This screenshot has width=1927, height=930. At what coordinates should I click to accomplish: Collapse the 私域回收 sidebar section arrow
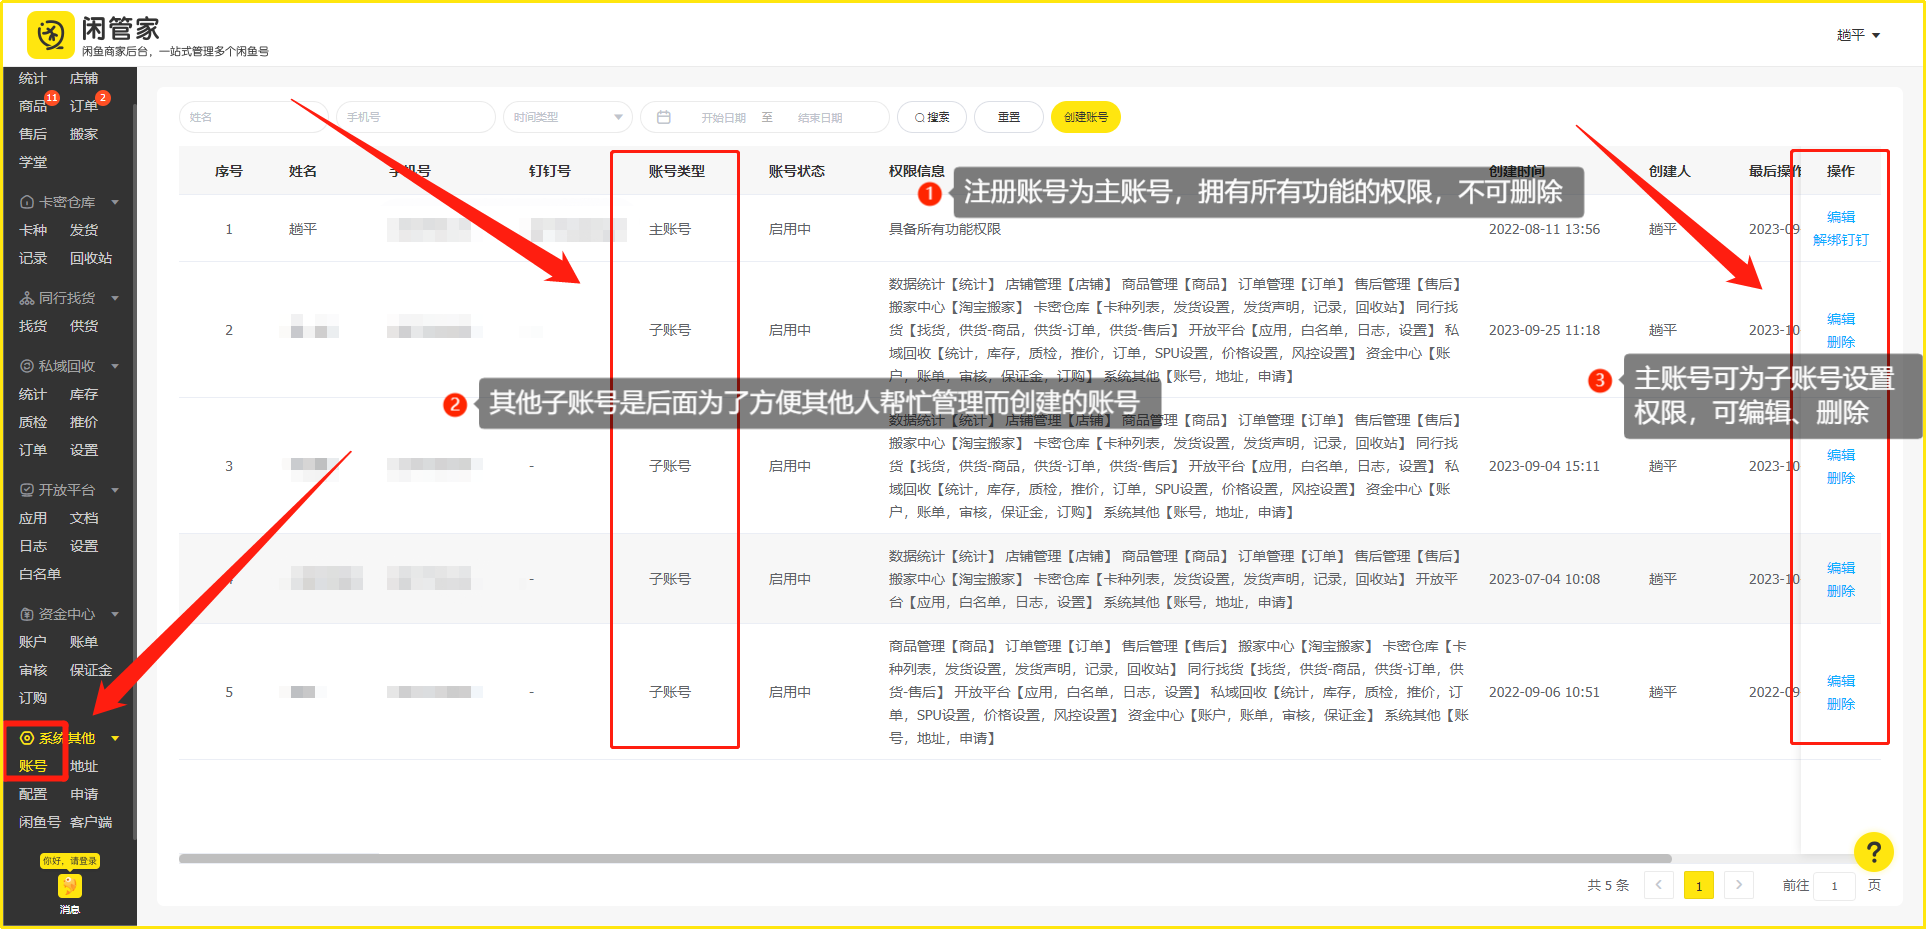[x=115, y=366]
